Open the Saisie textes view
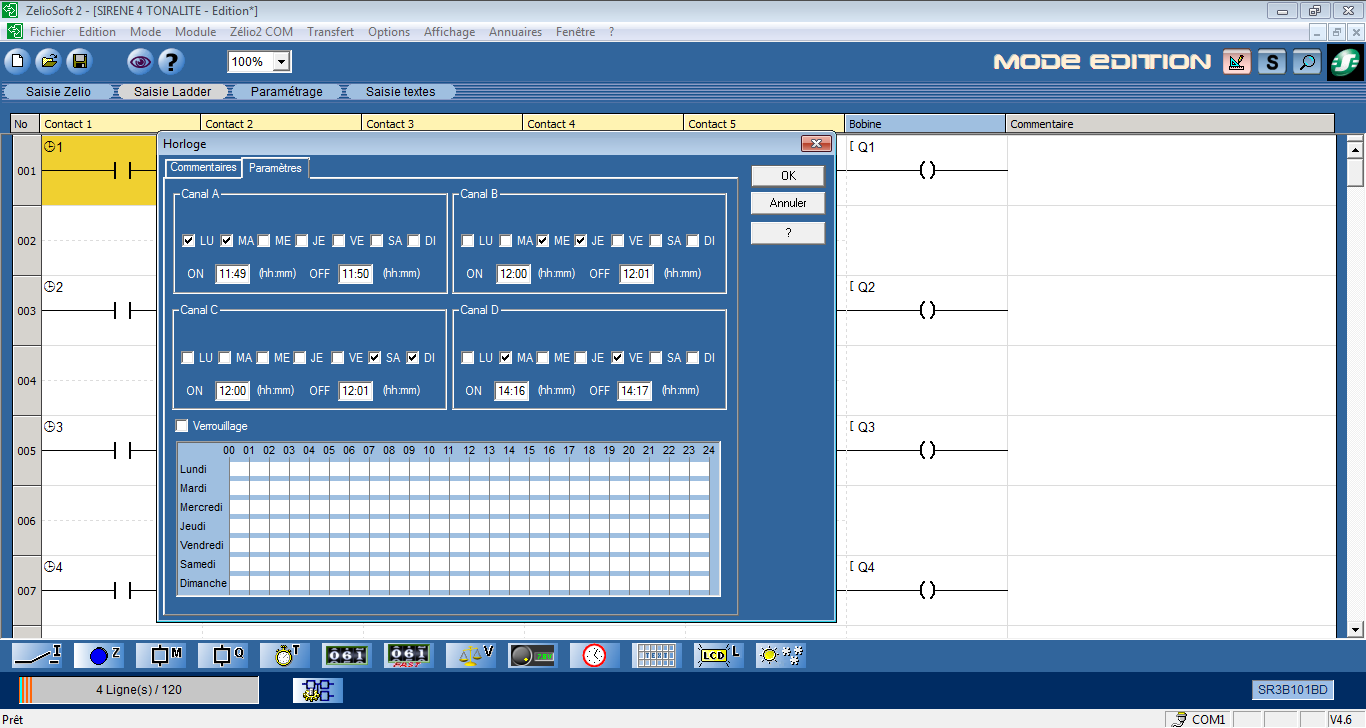This screenshot has height=728, width=1366. tap(401, 92)
